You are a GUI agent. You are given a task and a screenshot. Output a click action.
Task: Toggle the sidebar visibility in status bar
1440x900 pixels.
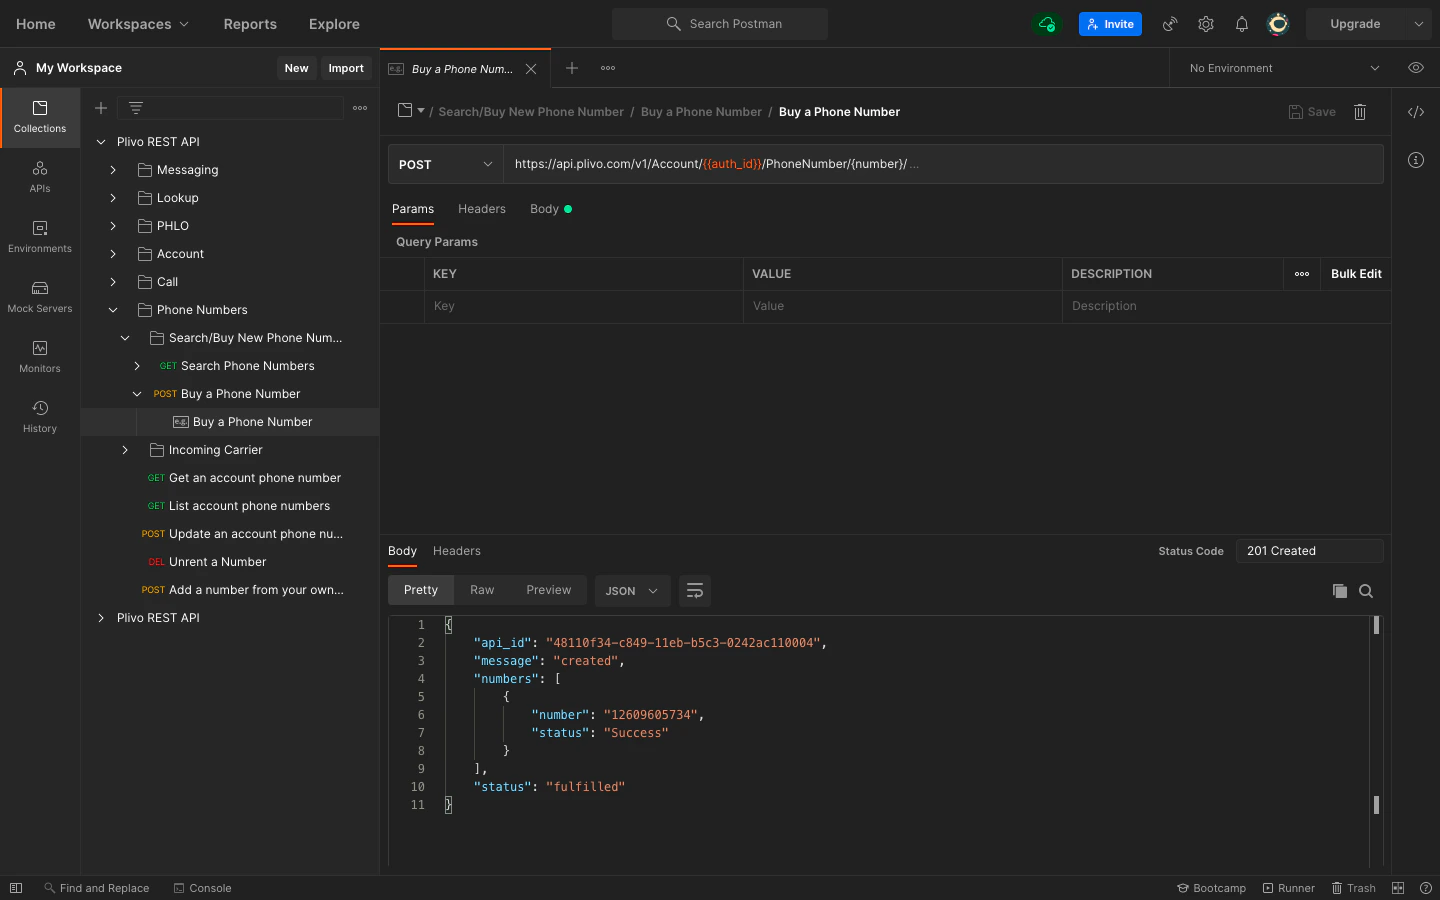(16, 888)
